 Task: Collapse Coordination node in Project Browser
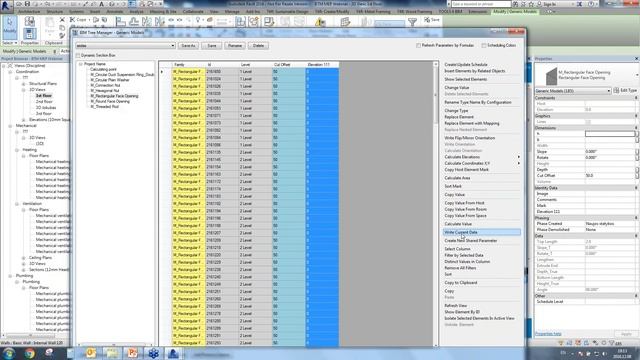pyautogui.click(x=10, y=72)
